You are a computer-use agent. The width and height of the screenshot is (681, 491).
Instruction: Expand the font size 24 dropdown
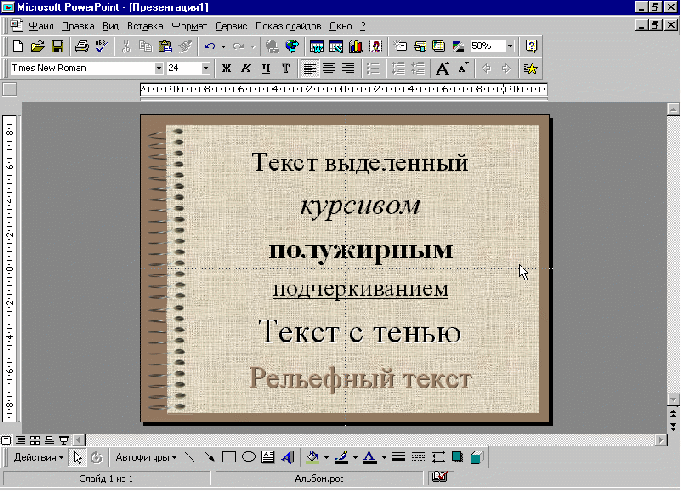[x=206, y=68]
